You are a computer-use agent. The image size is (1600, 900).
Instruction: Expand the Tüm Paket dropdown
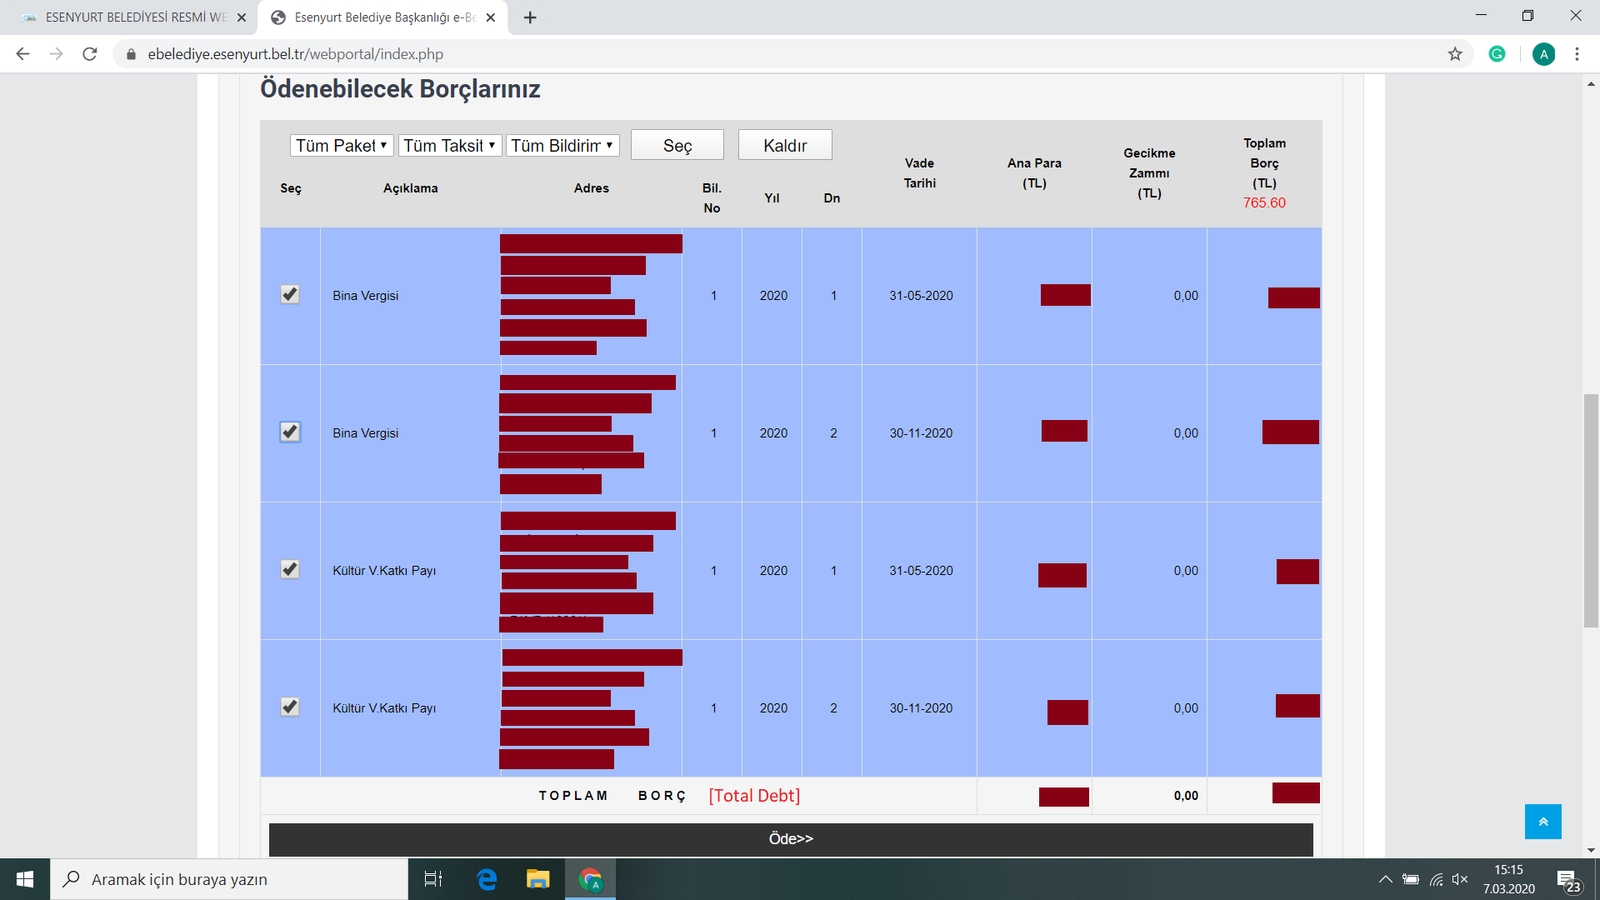pyautogui.click(x=341, y=146)
